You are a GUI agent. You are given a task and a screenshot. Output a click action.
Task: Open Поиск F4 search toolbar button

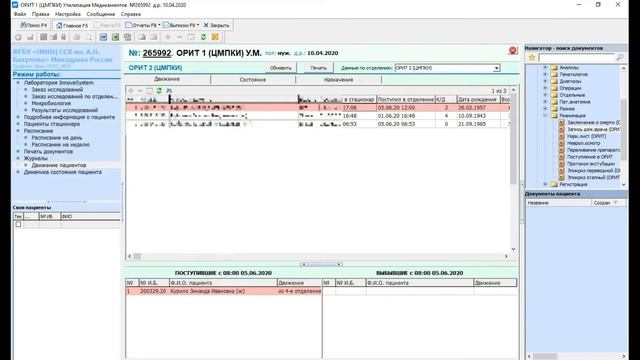click(x=34, y=25)
